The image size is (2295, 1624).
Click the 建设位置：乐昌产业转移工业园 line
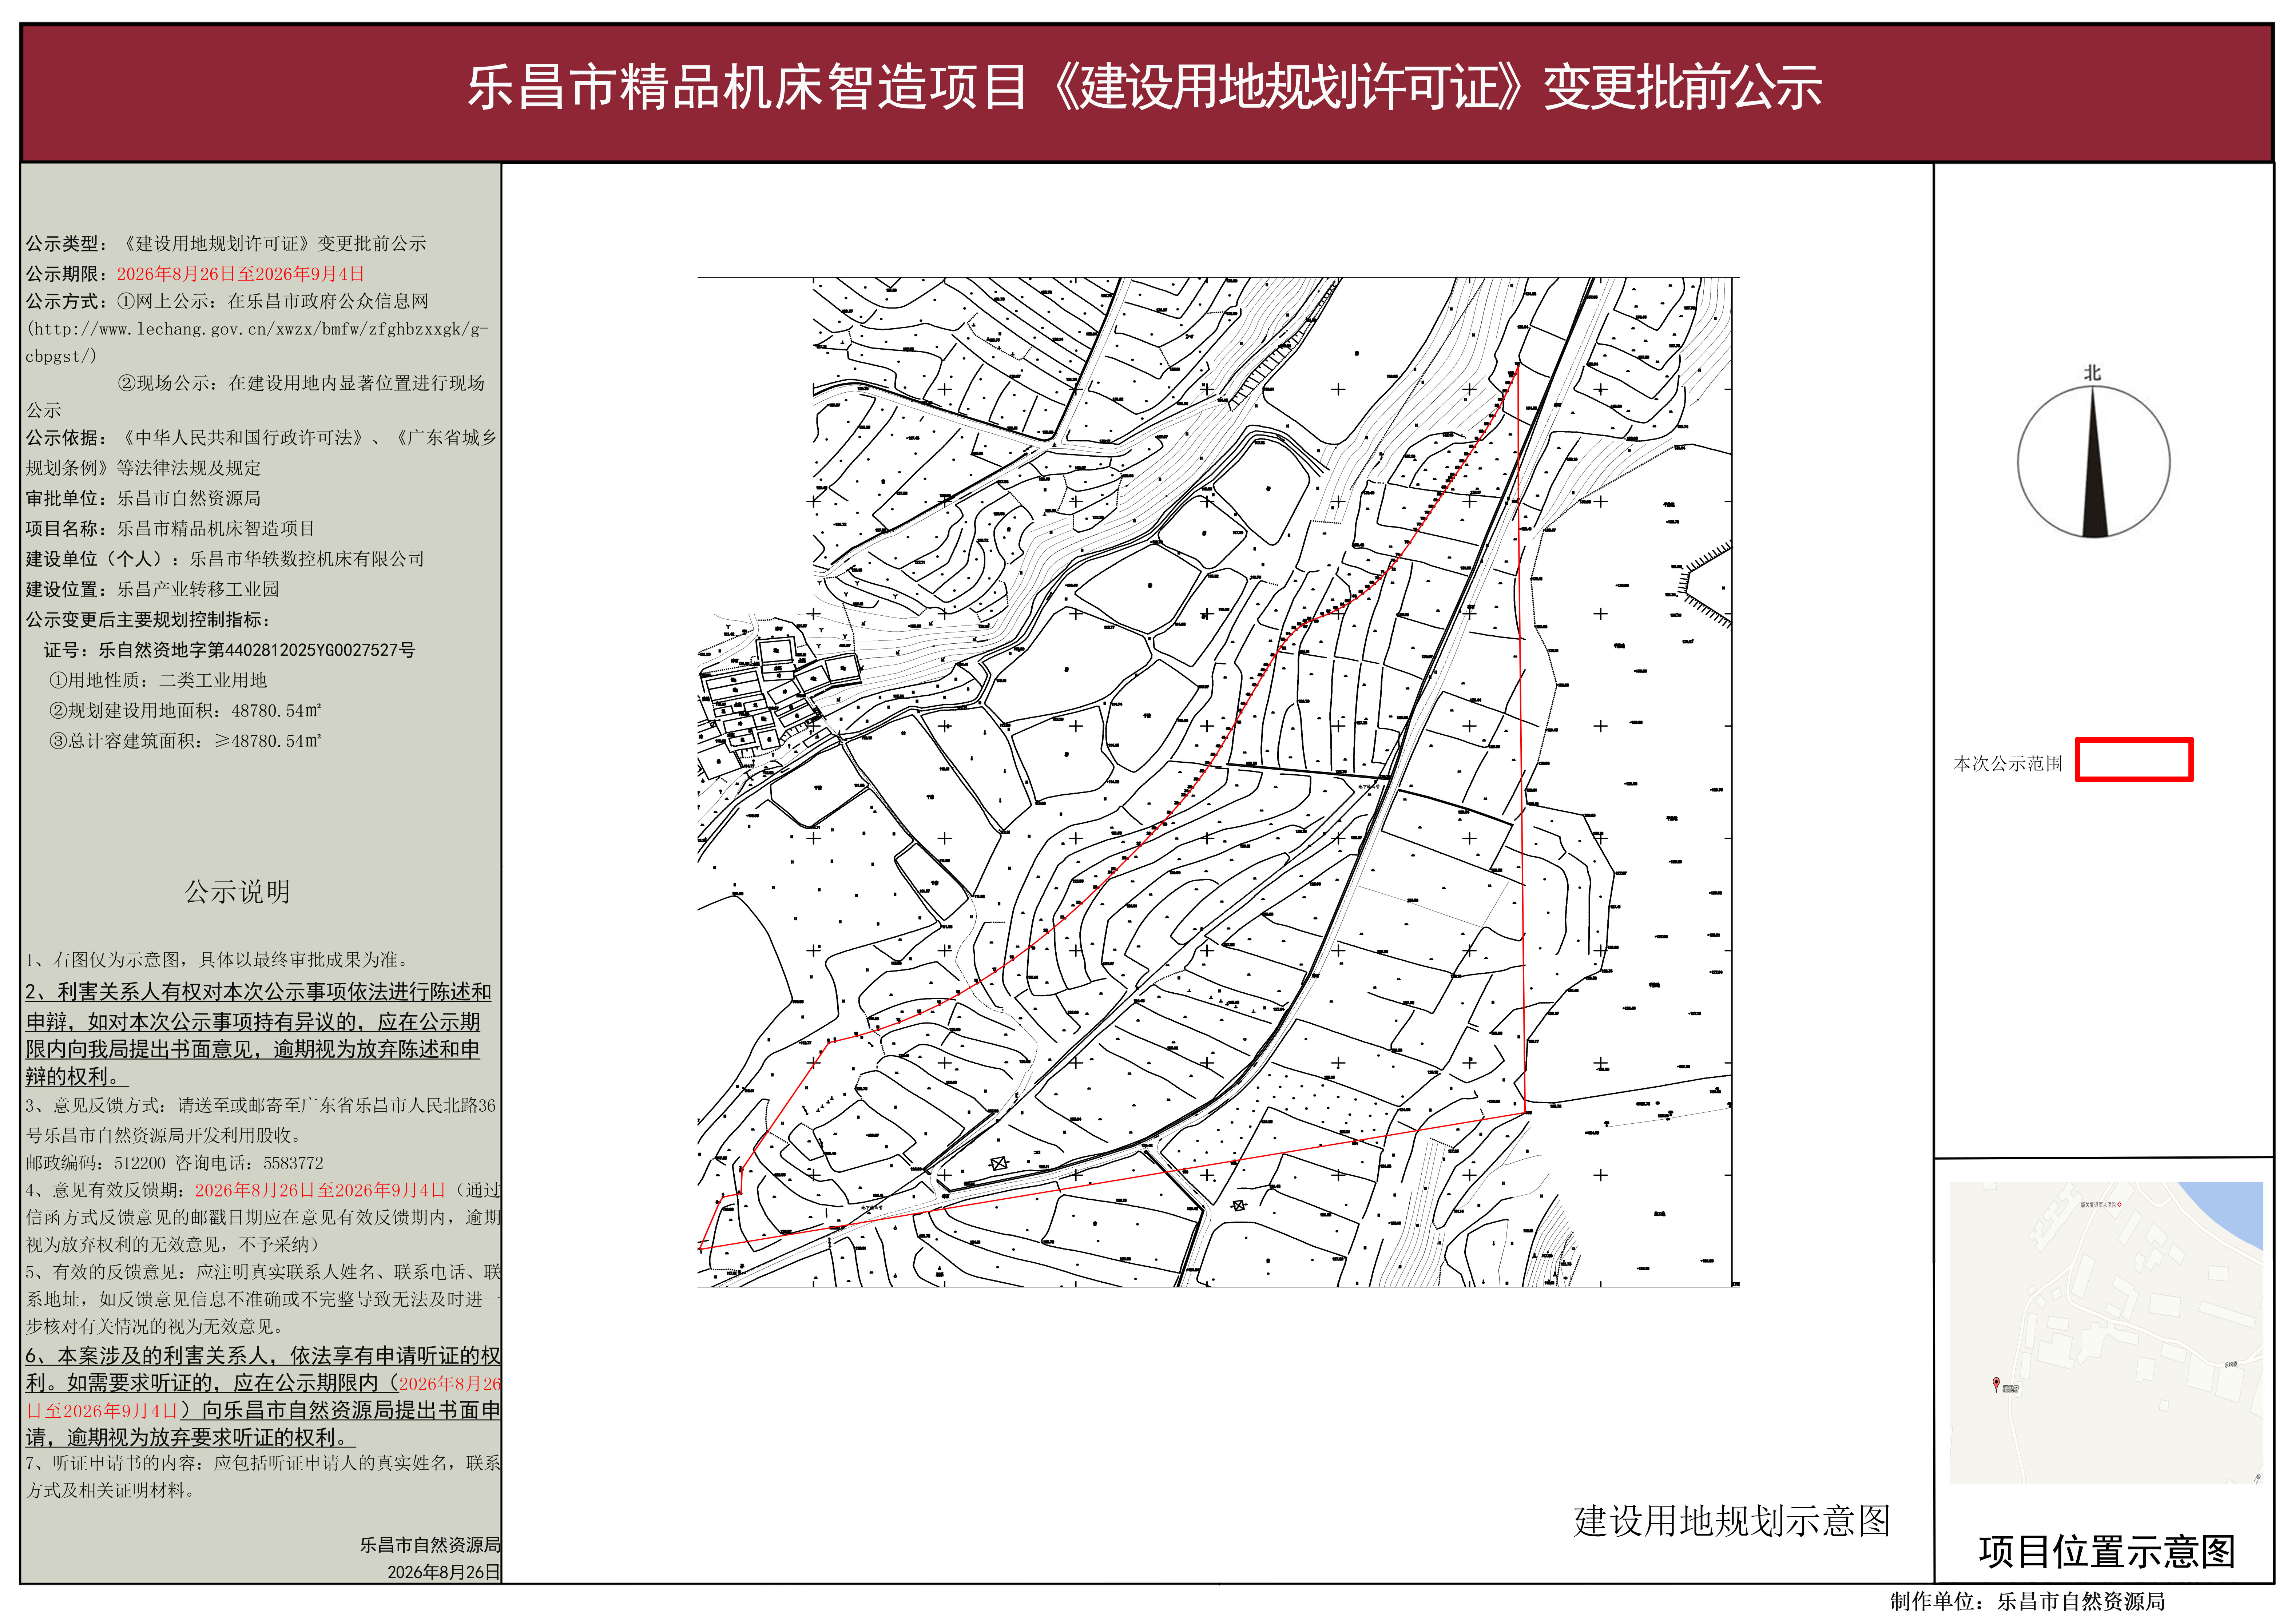(152, 589)
